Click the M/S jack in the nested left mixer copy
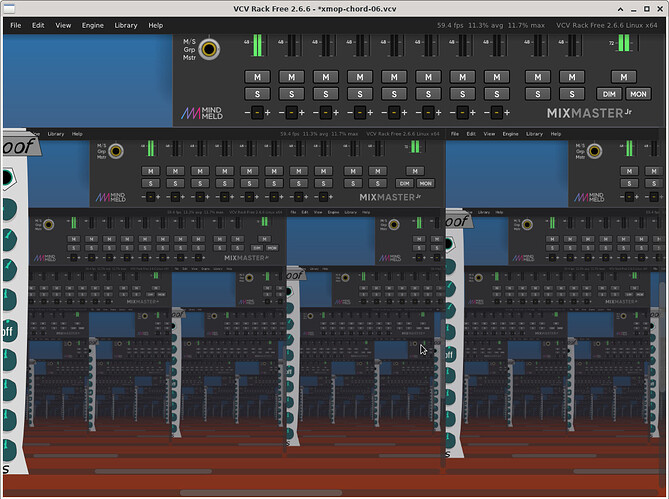Viewport: 669px width, 499px height. tap(116, 151)
